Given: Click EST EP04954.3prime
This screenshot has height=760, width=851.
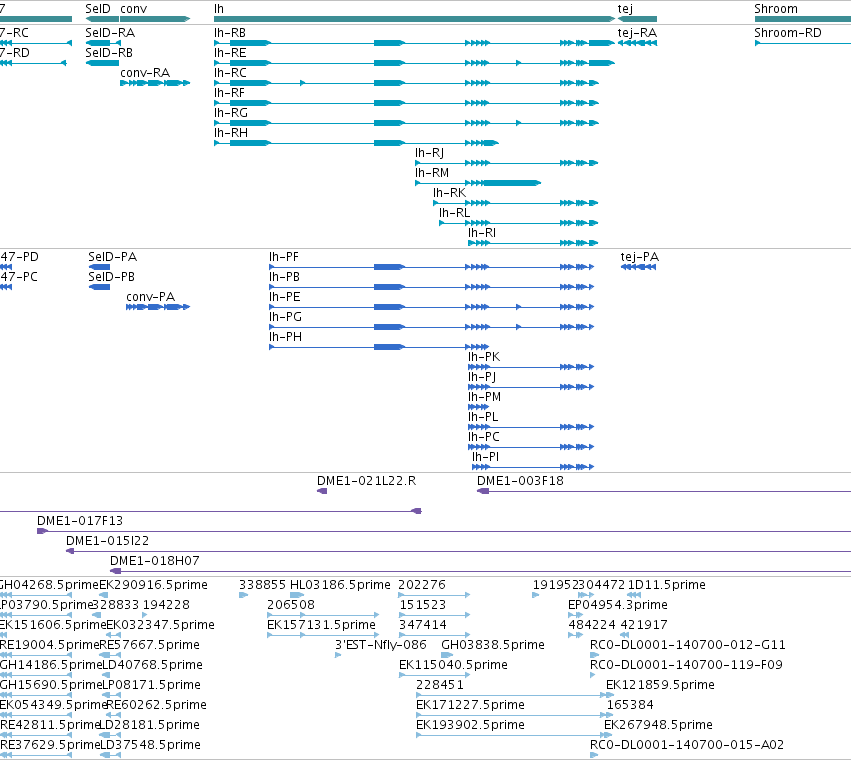Looking at the screenshot, I should tap(575, 616).
